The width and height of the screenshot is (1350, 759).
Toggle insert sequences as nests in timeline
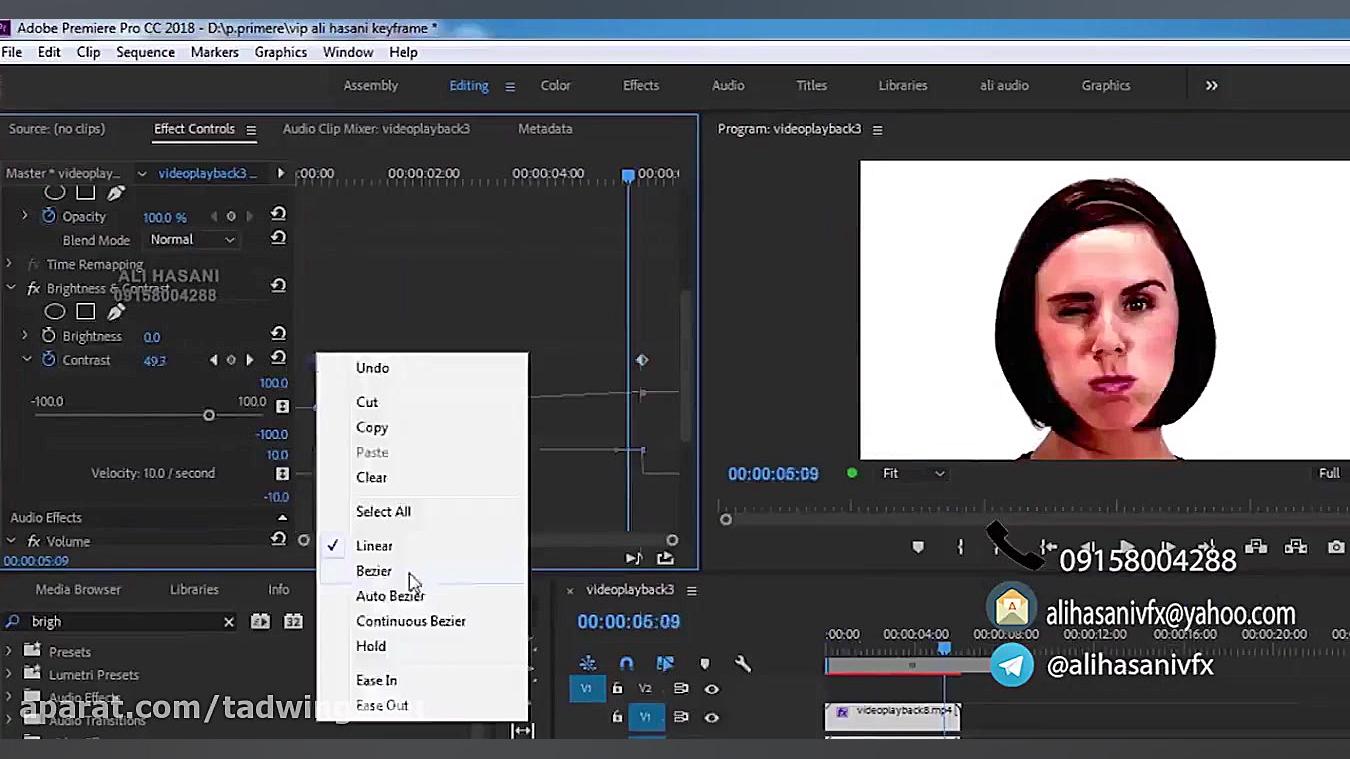[587, 663]
